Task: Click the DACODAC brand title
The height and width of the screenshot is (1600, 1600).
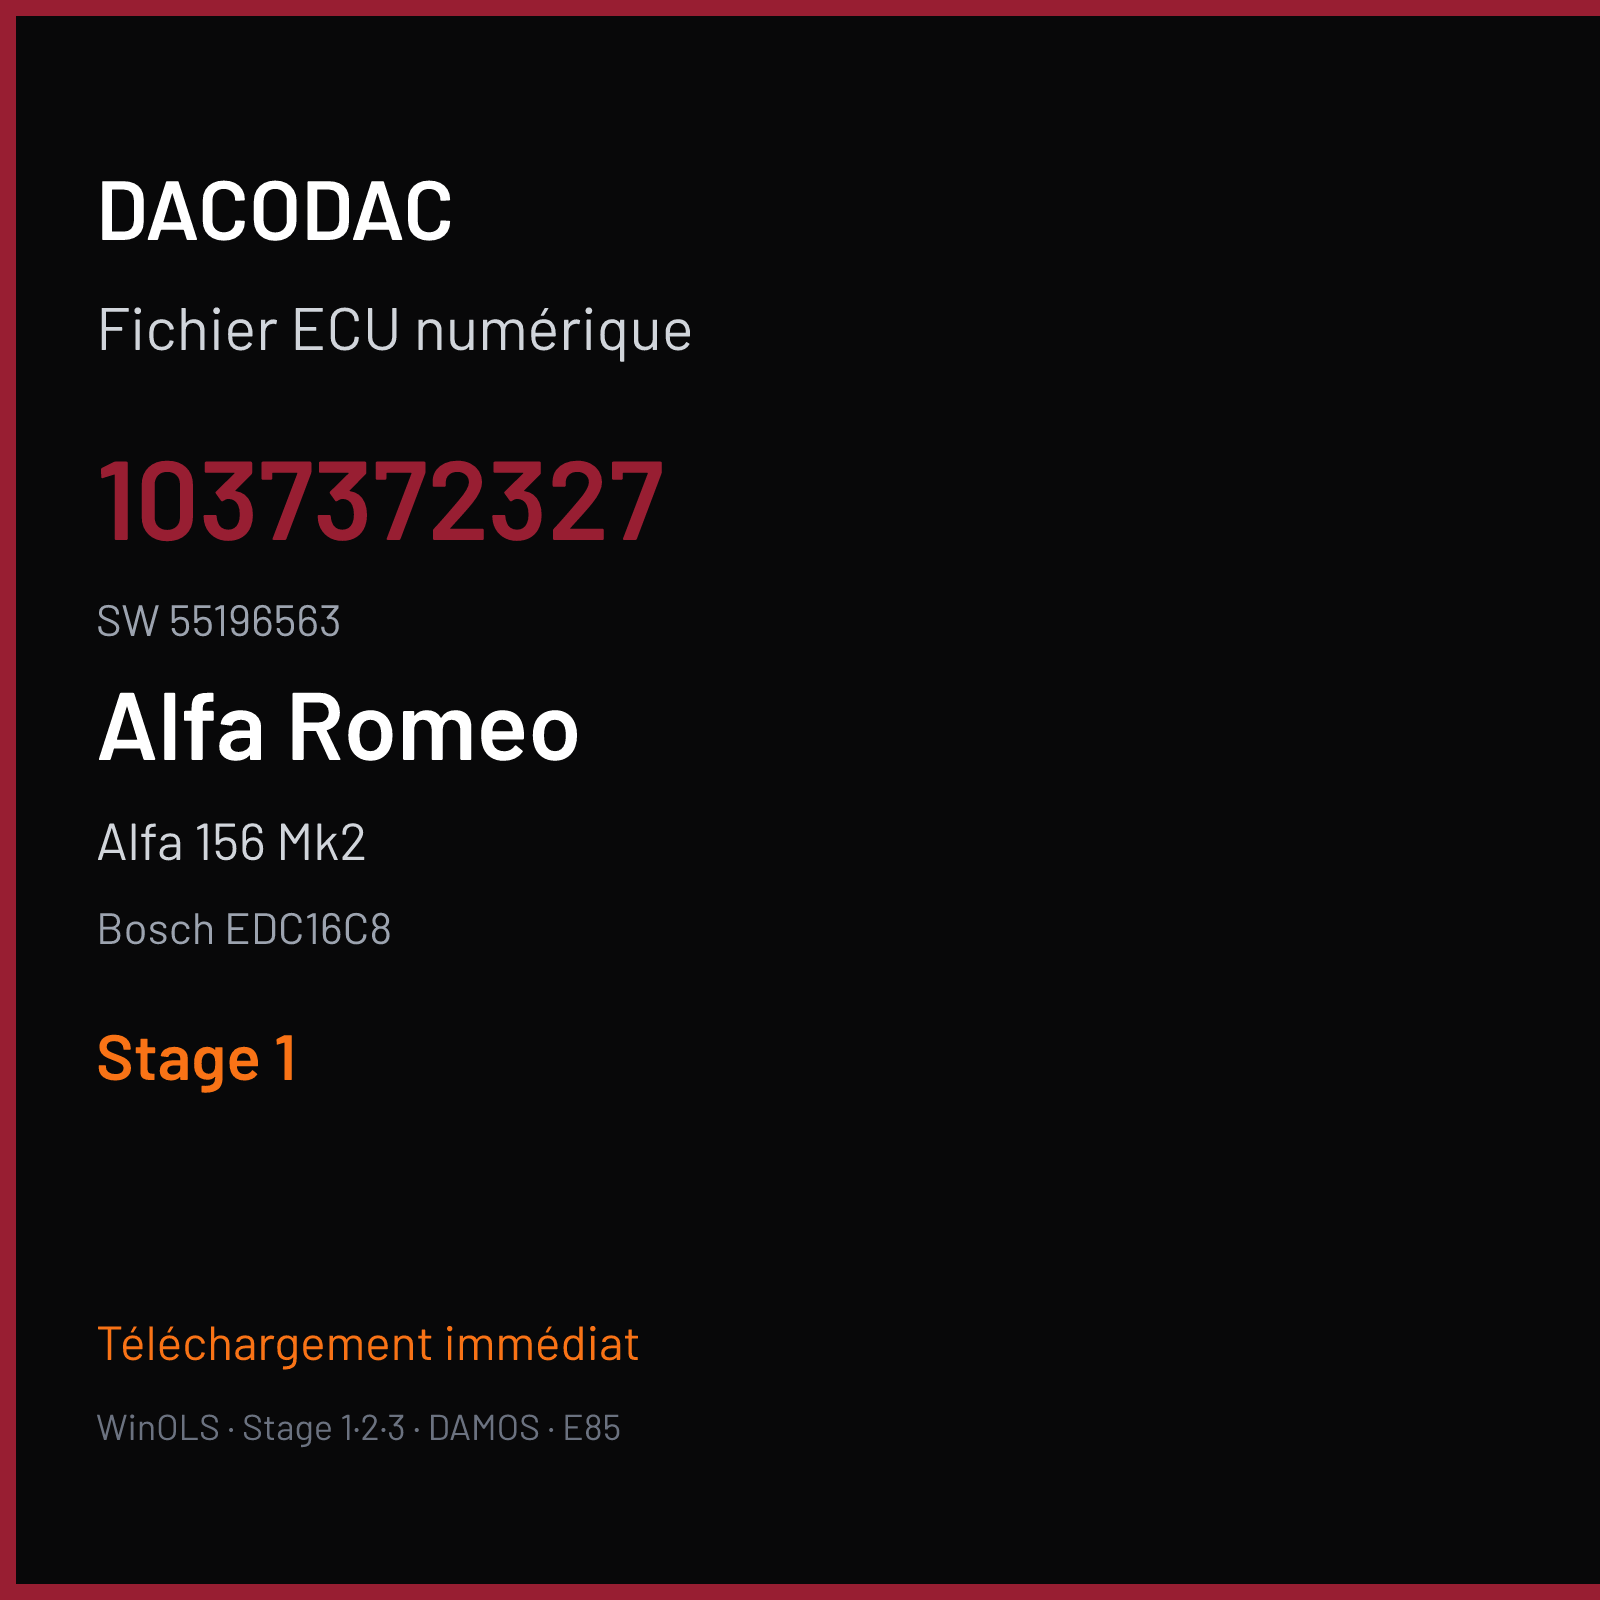Action: click(x=275, y=211)
